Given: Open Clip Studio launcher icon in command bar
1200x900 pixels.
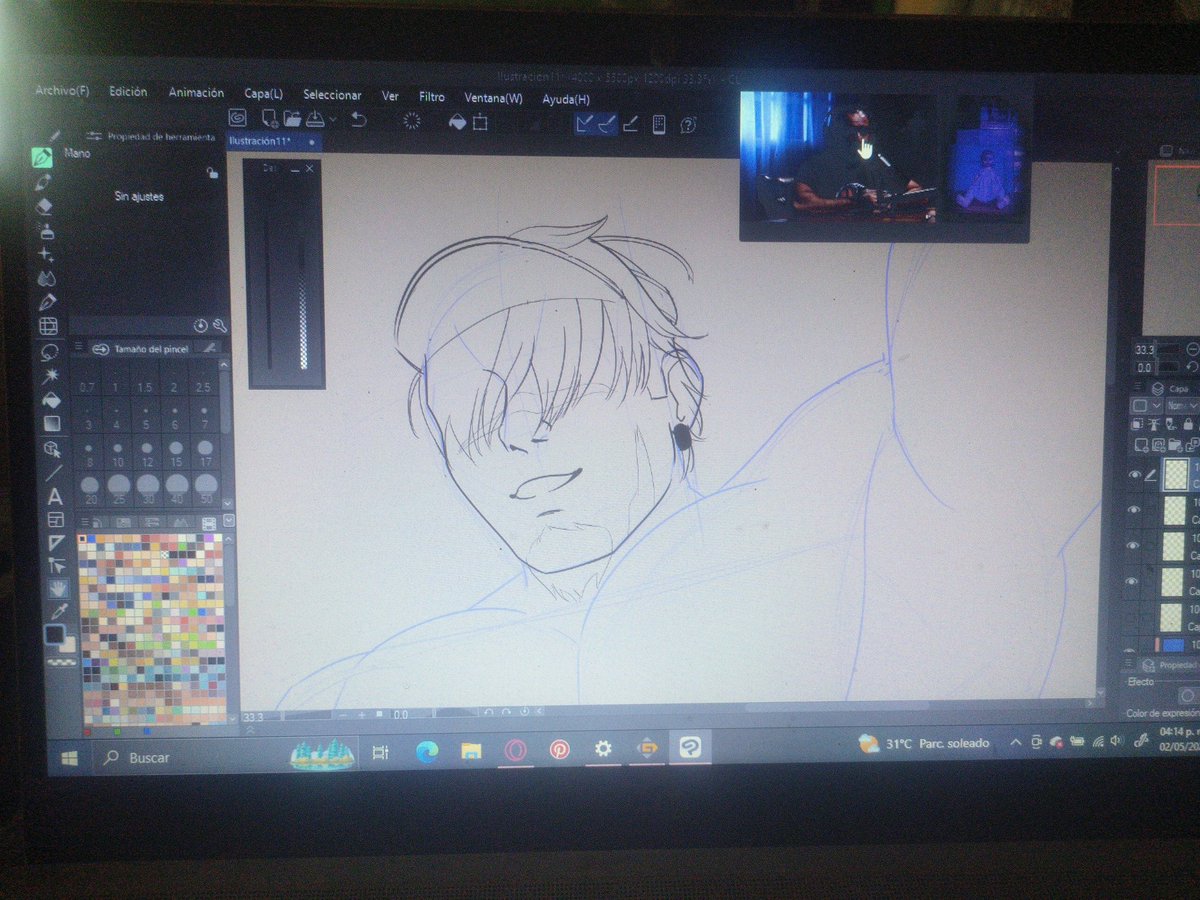Looking at the screenshot, I should click(x=238, y=119).
